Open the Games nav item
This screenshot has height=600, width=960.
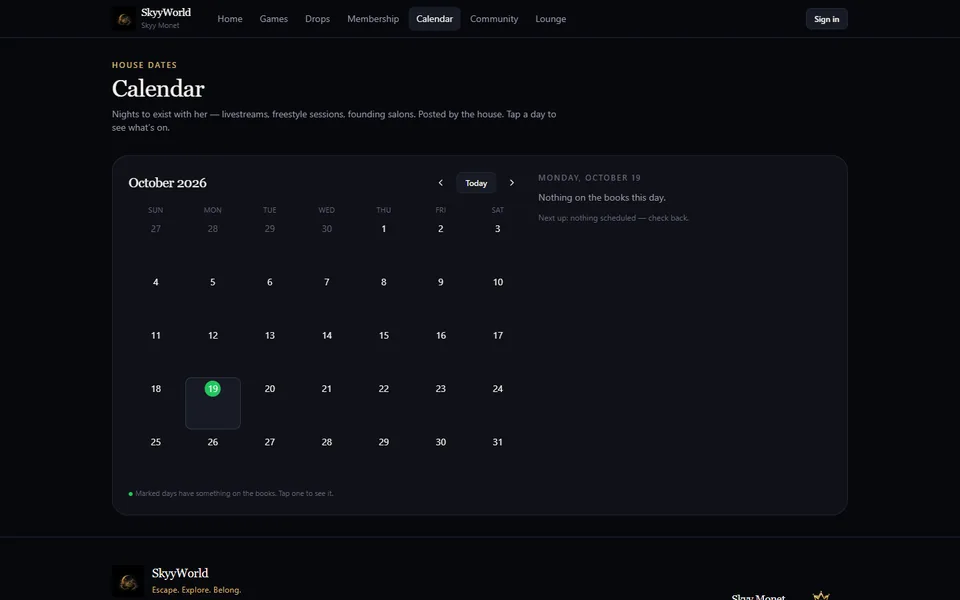[274, 19]
